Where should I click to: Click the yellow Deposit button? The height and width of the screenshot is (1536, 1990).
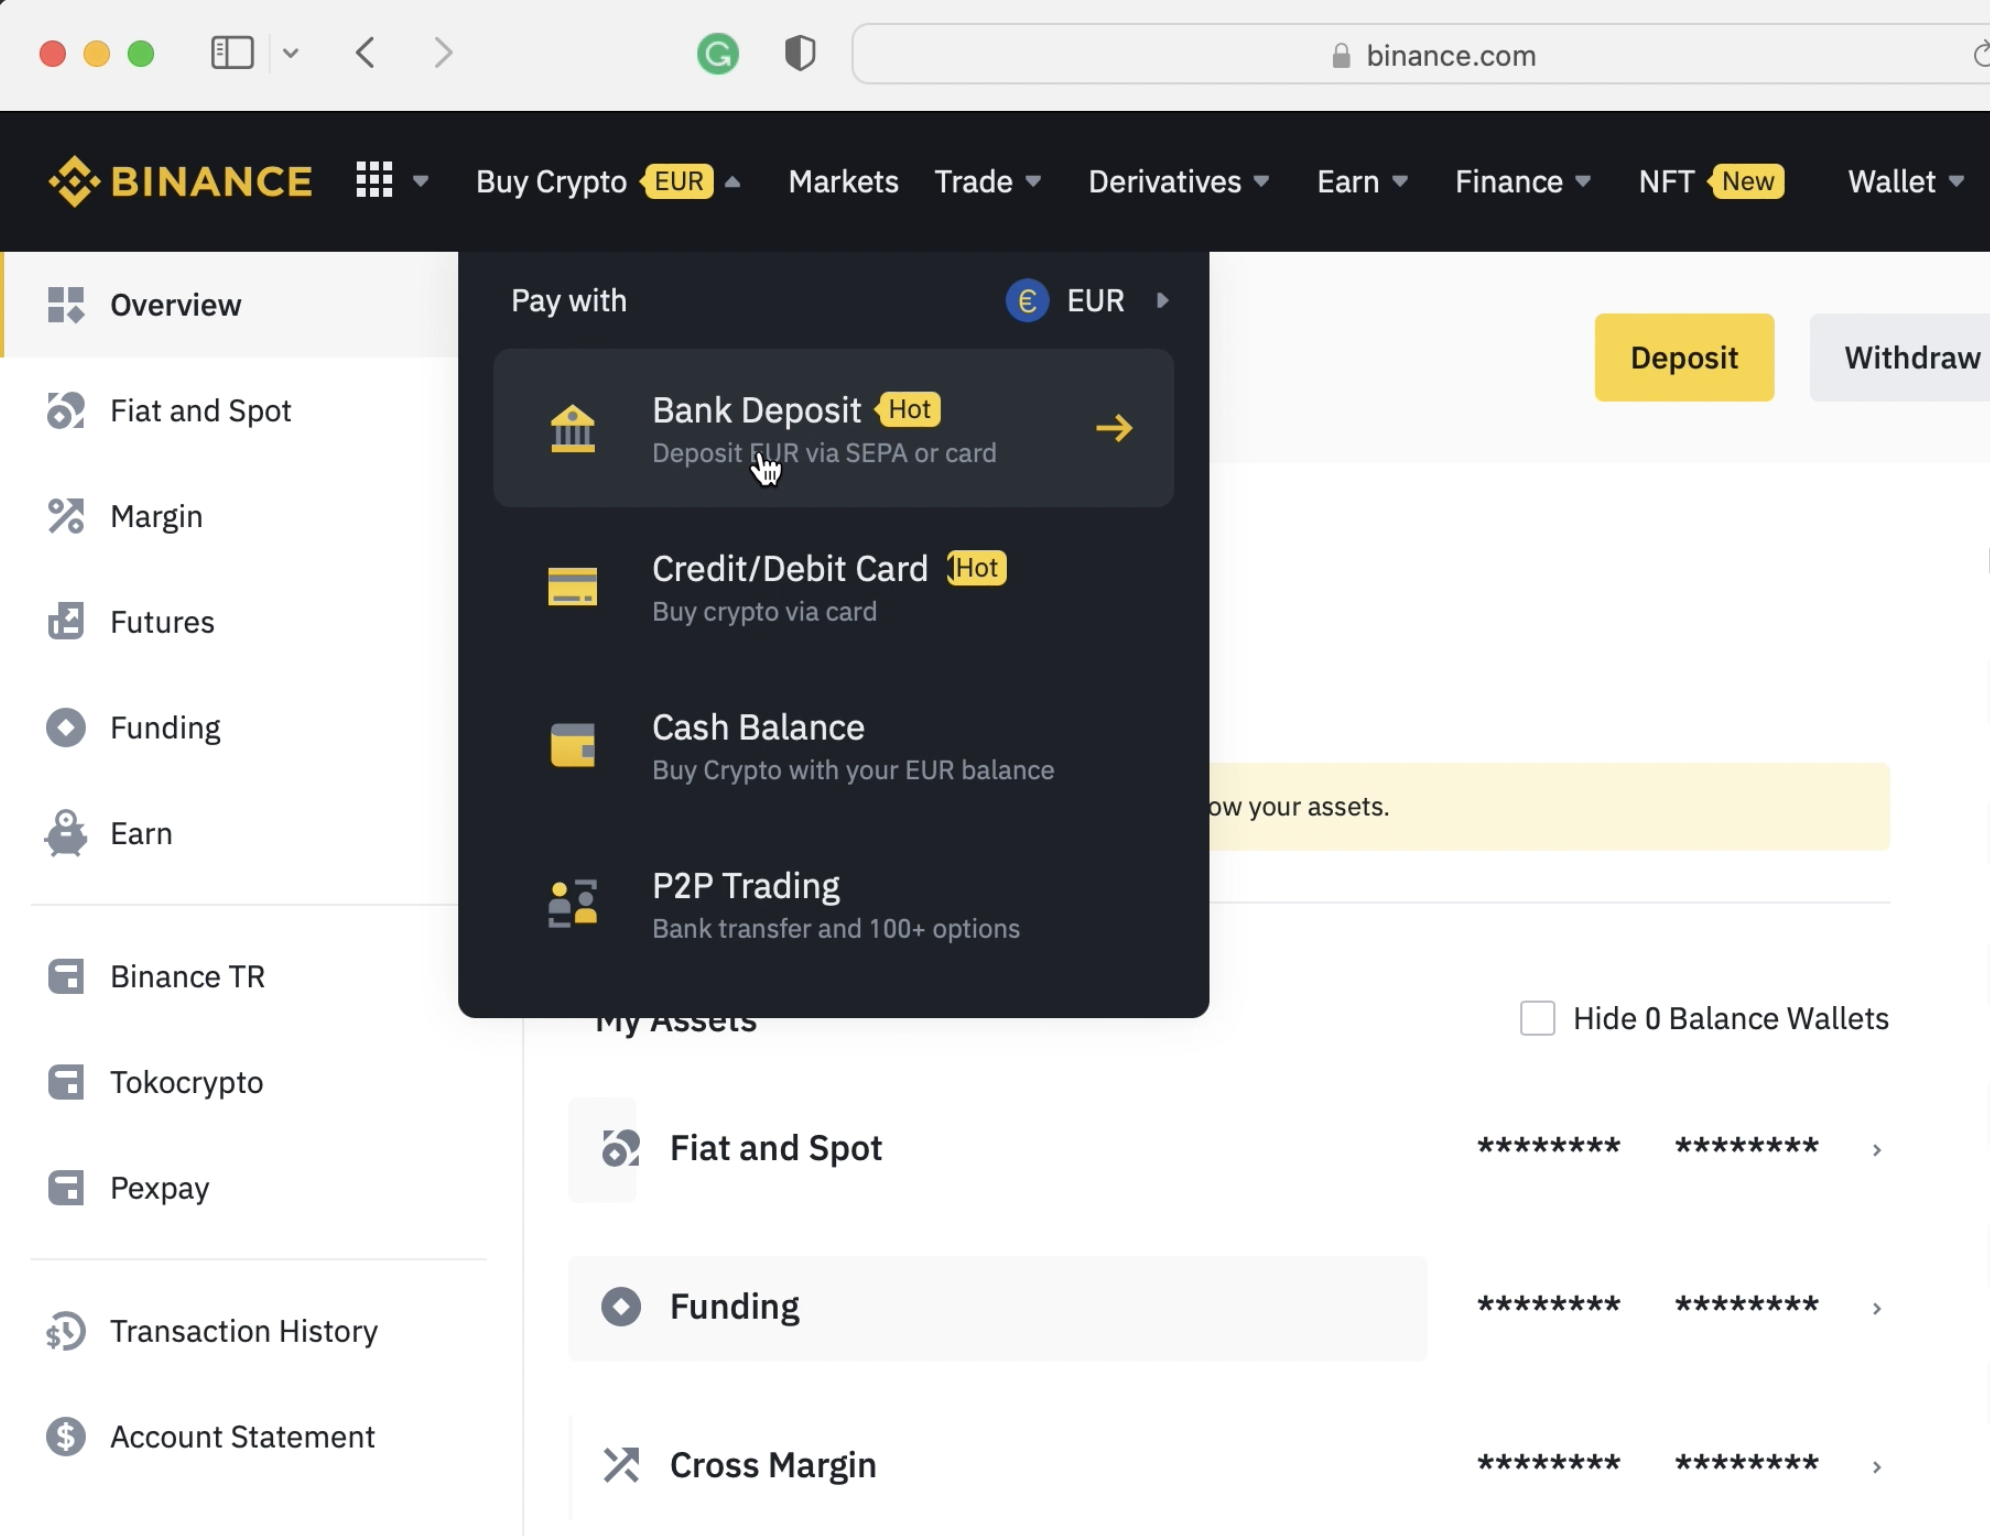1684,358
